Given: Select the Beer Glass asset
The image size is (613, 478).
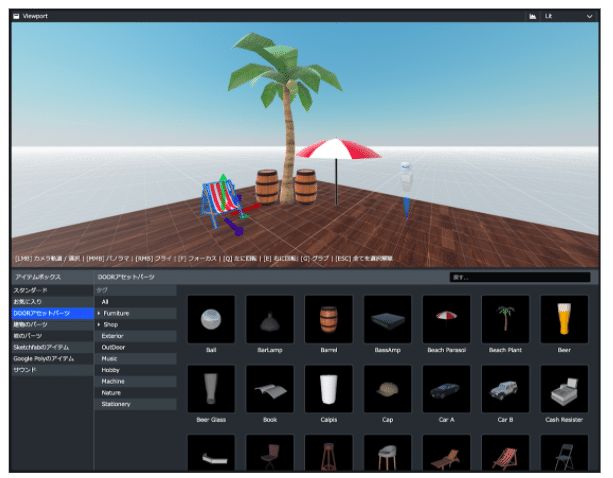Looking at the screenshot, I should [x=211, y=389].
